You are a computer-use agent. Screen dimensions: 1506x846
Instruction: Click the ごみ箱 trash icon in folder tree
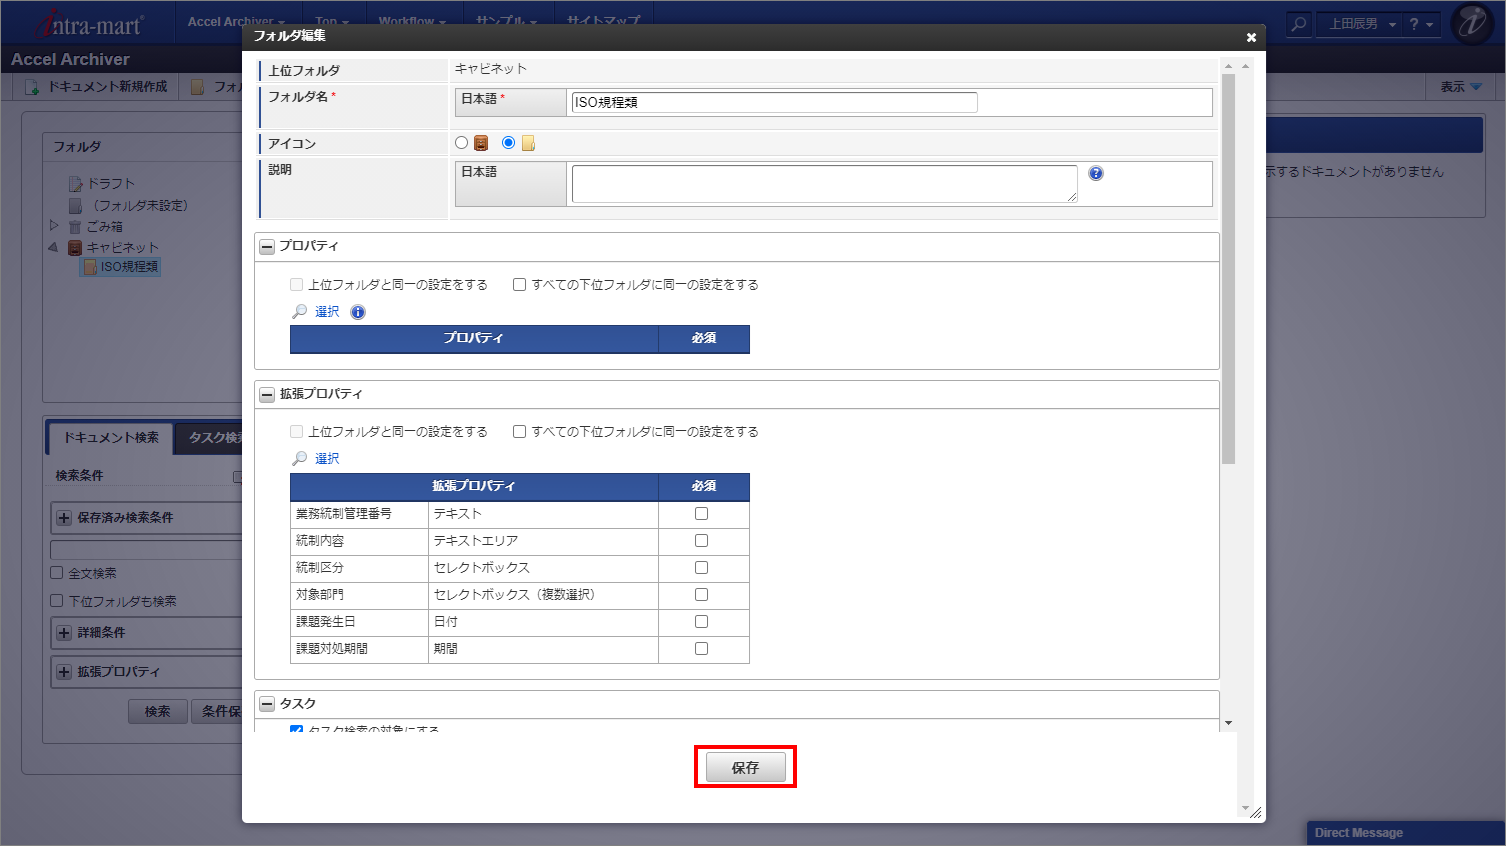coord(75,227)
